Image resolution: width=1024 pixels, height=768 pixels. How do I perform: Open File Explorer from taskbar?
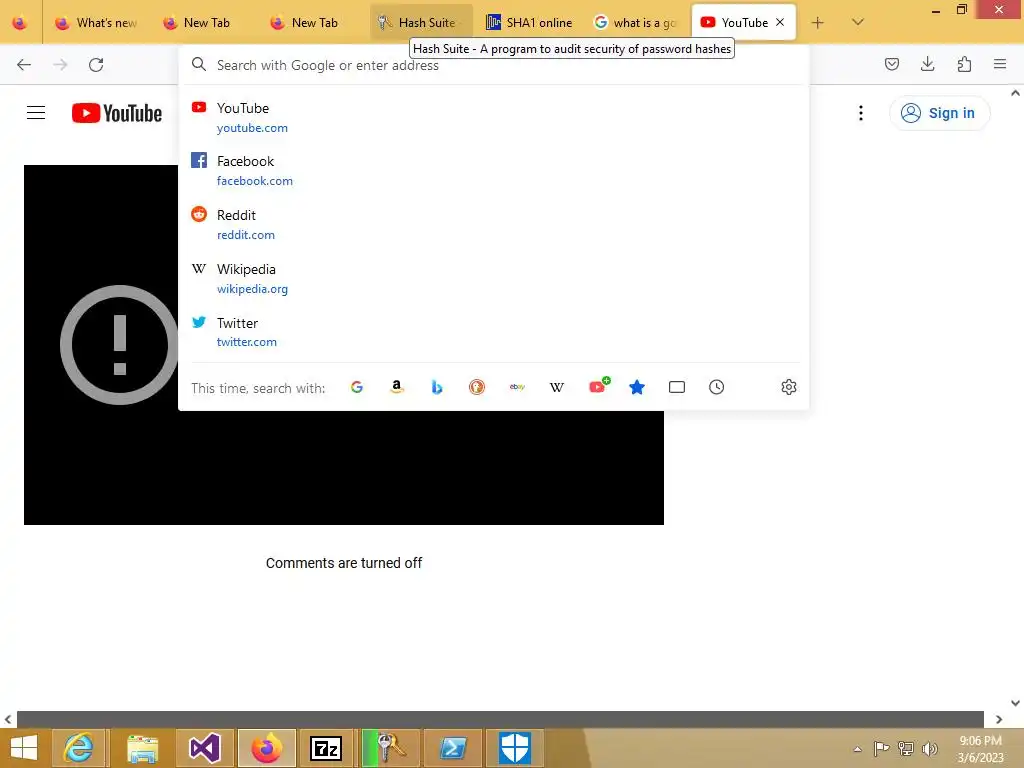142,748
